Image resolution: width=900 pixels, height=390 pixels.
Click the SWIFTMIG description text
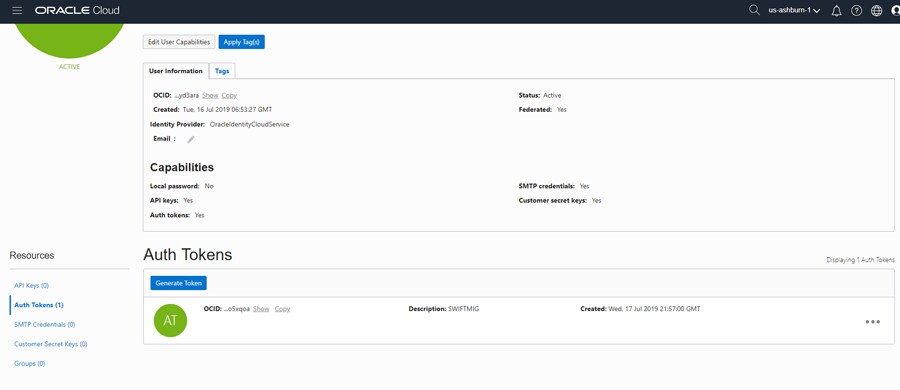click(463, 309)
